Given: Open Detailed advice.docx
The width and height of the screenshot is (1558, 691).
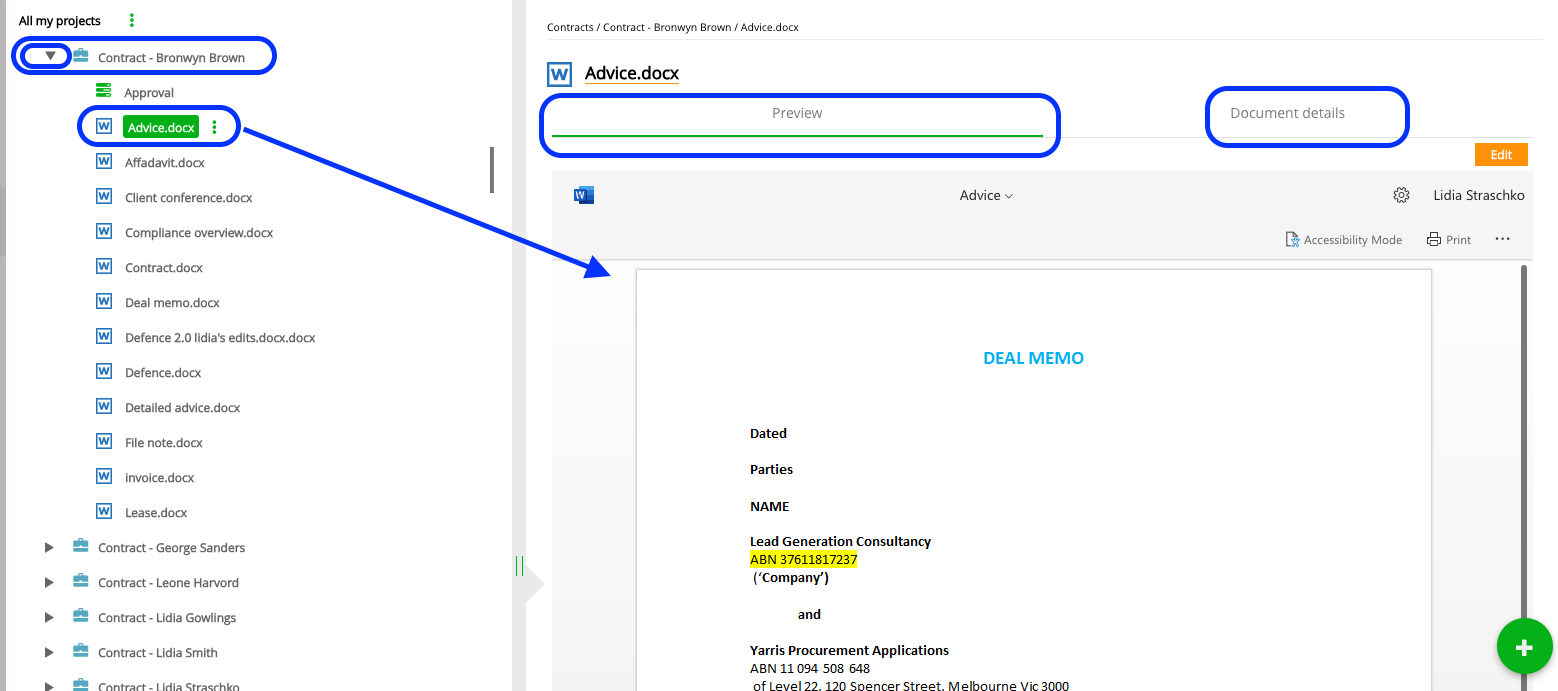Looking at the screenshot, I should tap(182, 407).
